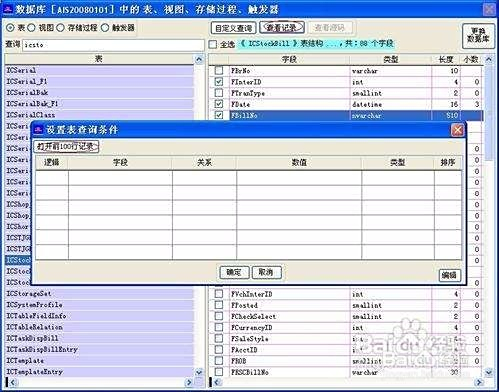This screenshot has width=499, height=392.
Task: Click the main window title bar icon
Action: 7,9
